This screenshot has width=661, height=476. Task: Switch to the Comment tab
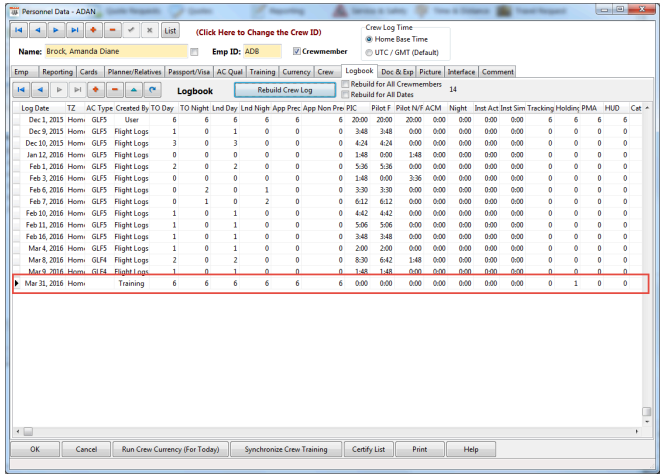(x=498, y=72)
